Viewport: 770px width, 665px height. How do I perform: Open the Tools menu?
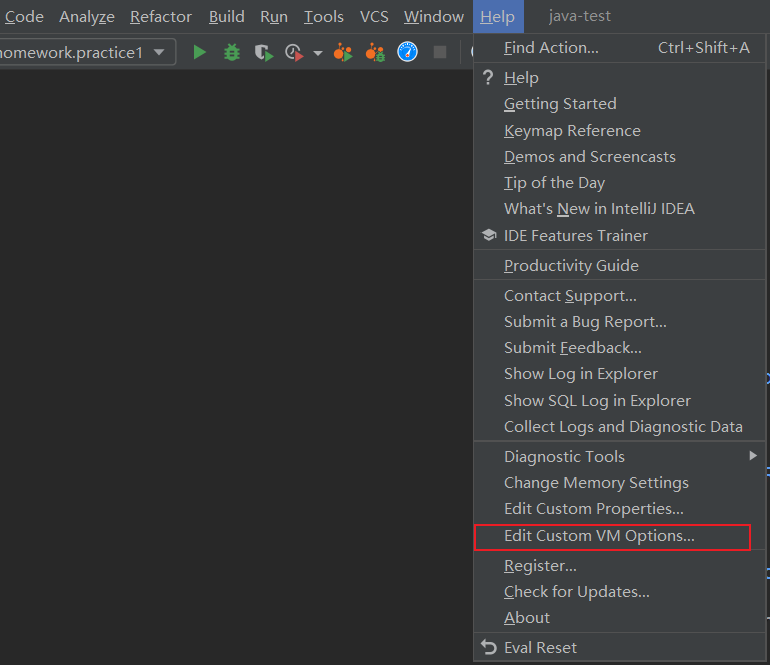(324, 17)
